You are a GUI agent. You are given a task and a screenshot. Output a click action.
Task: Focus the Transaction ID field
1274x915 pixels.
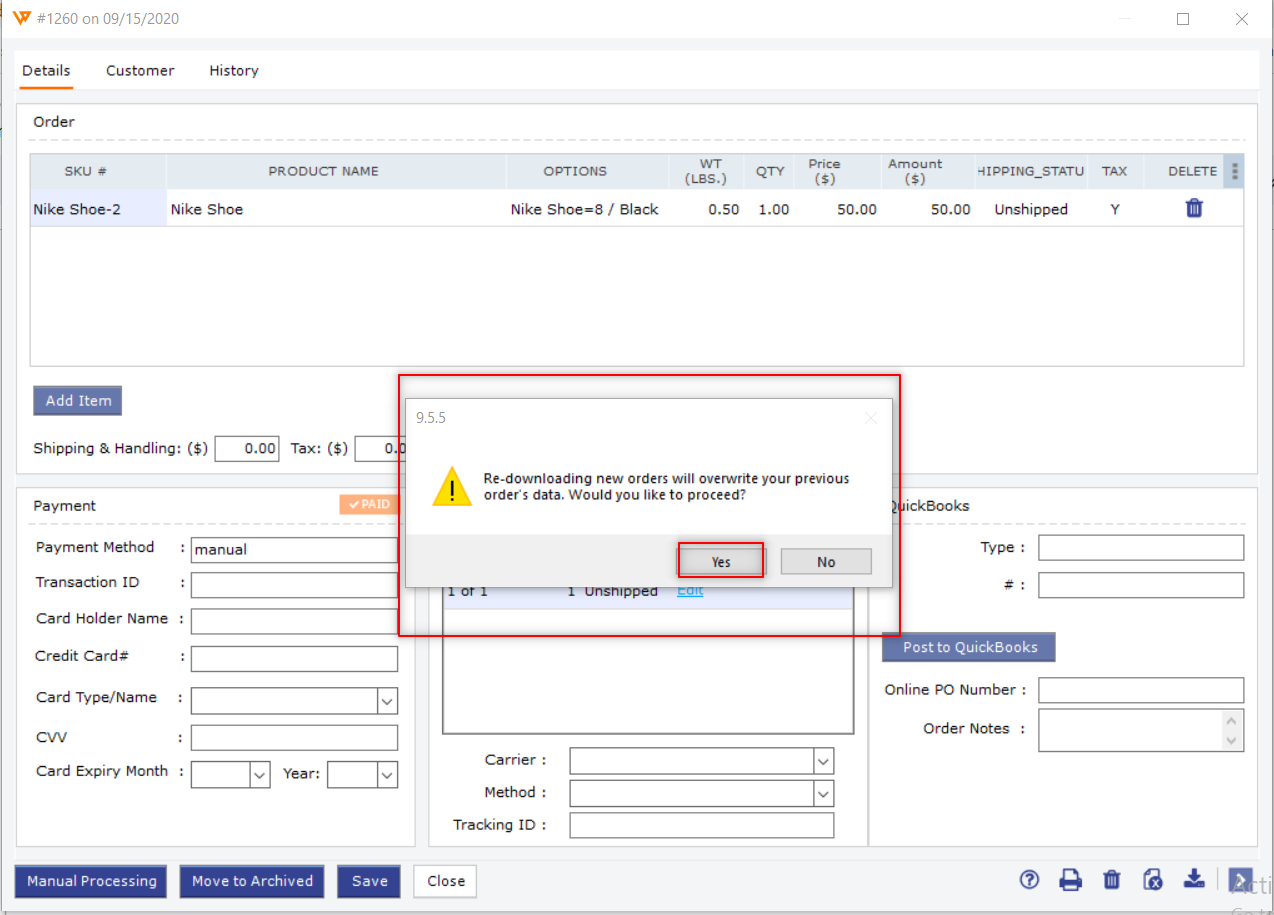point(294,585)
